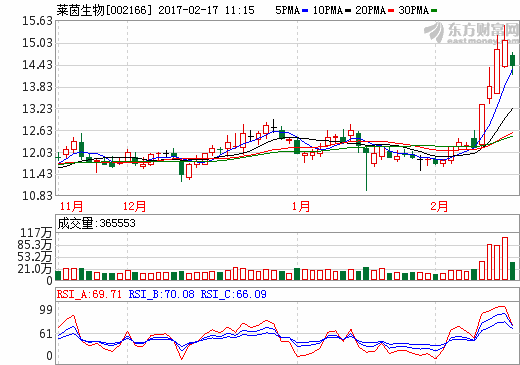Click the 99 RSI axis label
Image resolution: width=520 pixels, height=365 pixels.
tap(46, 310)
